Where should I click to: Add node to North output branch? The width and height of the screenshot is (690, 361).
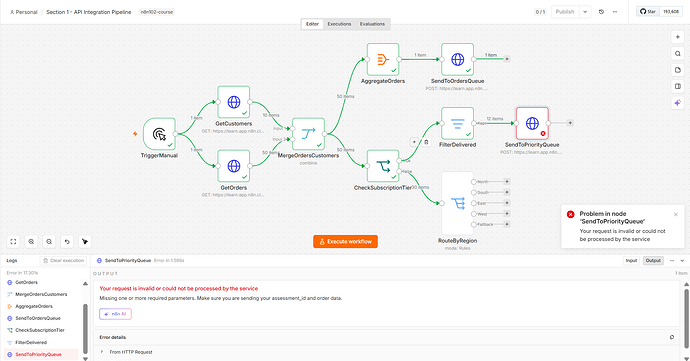[506, 181]
